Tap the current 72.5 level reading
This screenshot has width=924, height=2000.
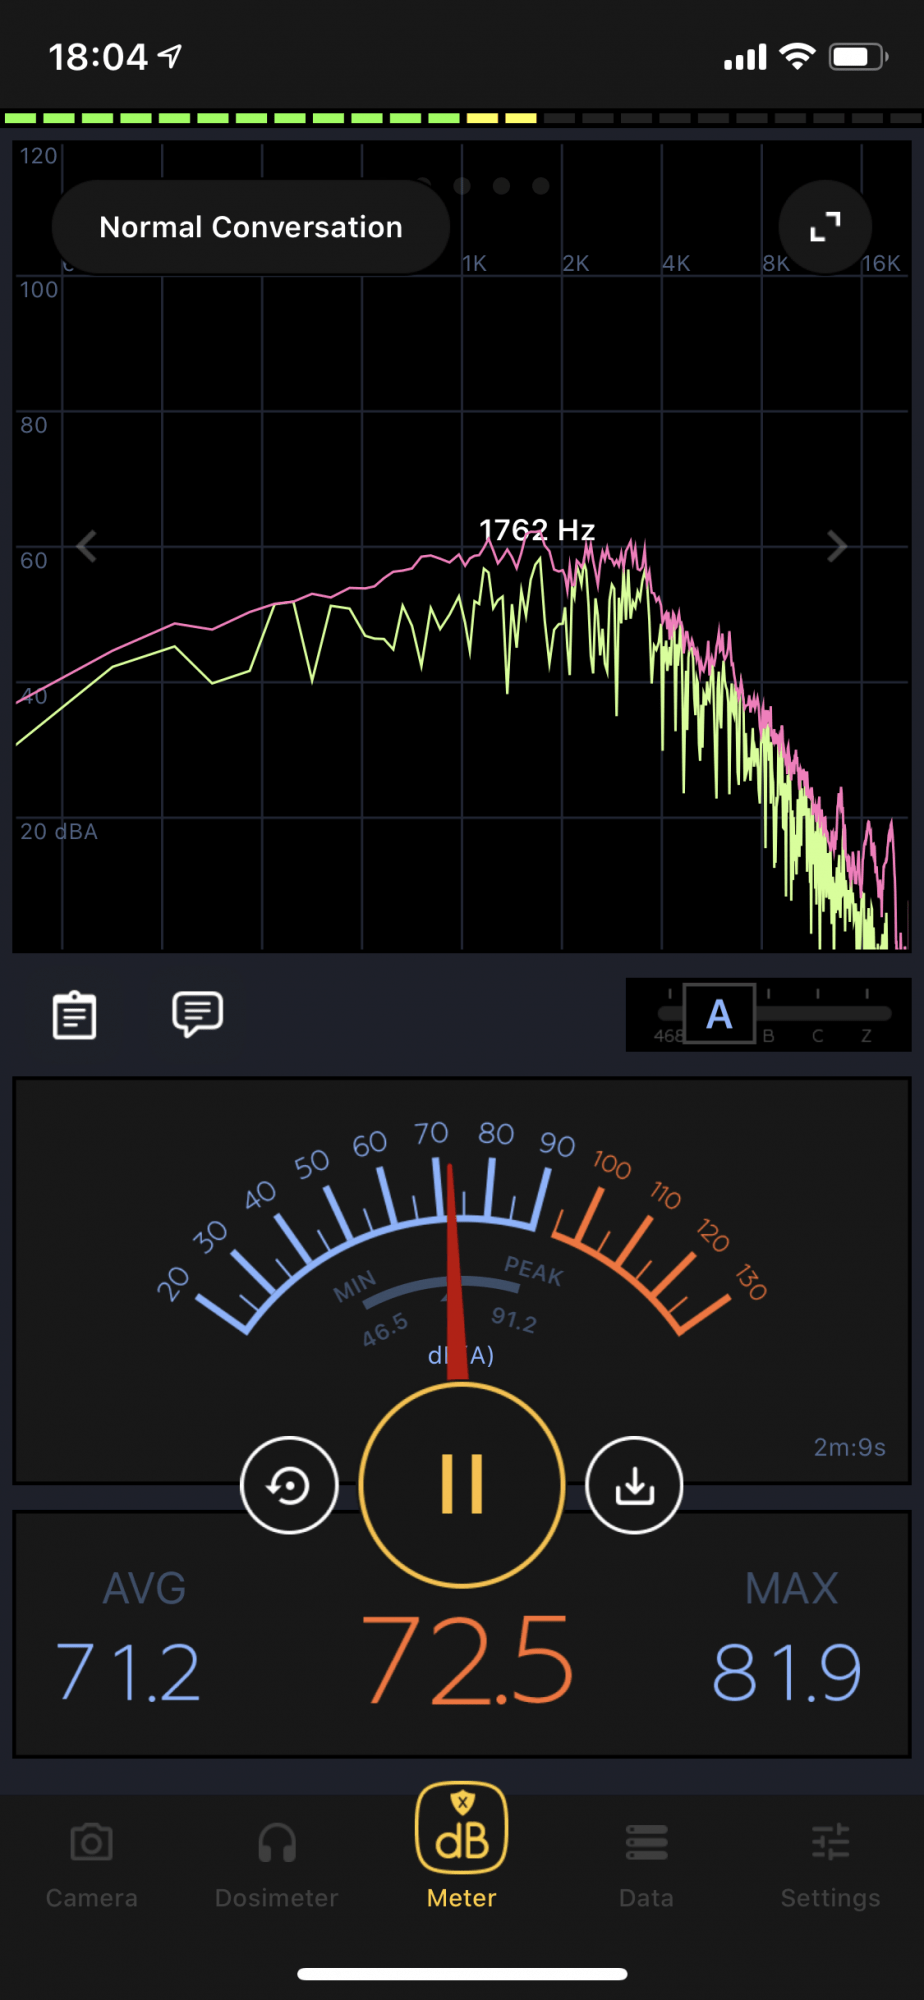click(466, 1660)
